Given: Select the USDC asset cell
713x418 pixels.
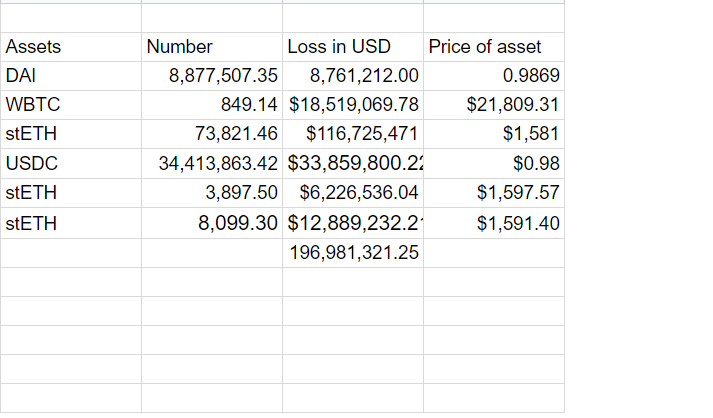Looking at the screenshot, I should pyautogui.click(x=26, y=164).
